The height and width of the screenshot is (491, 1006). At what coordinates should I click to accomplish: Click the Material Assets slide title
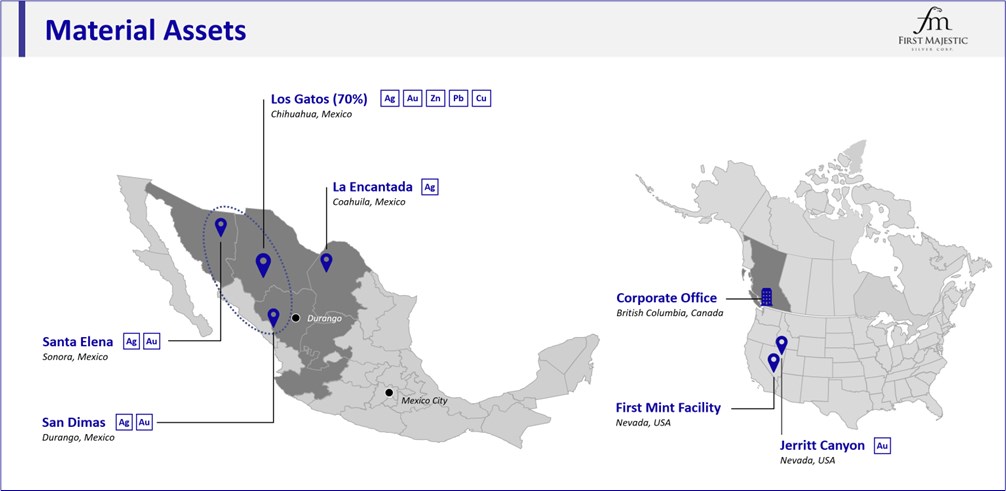pyautogui.click(x=146, y=31)
